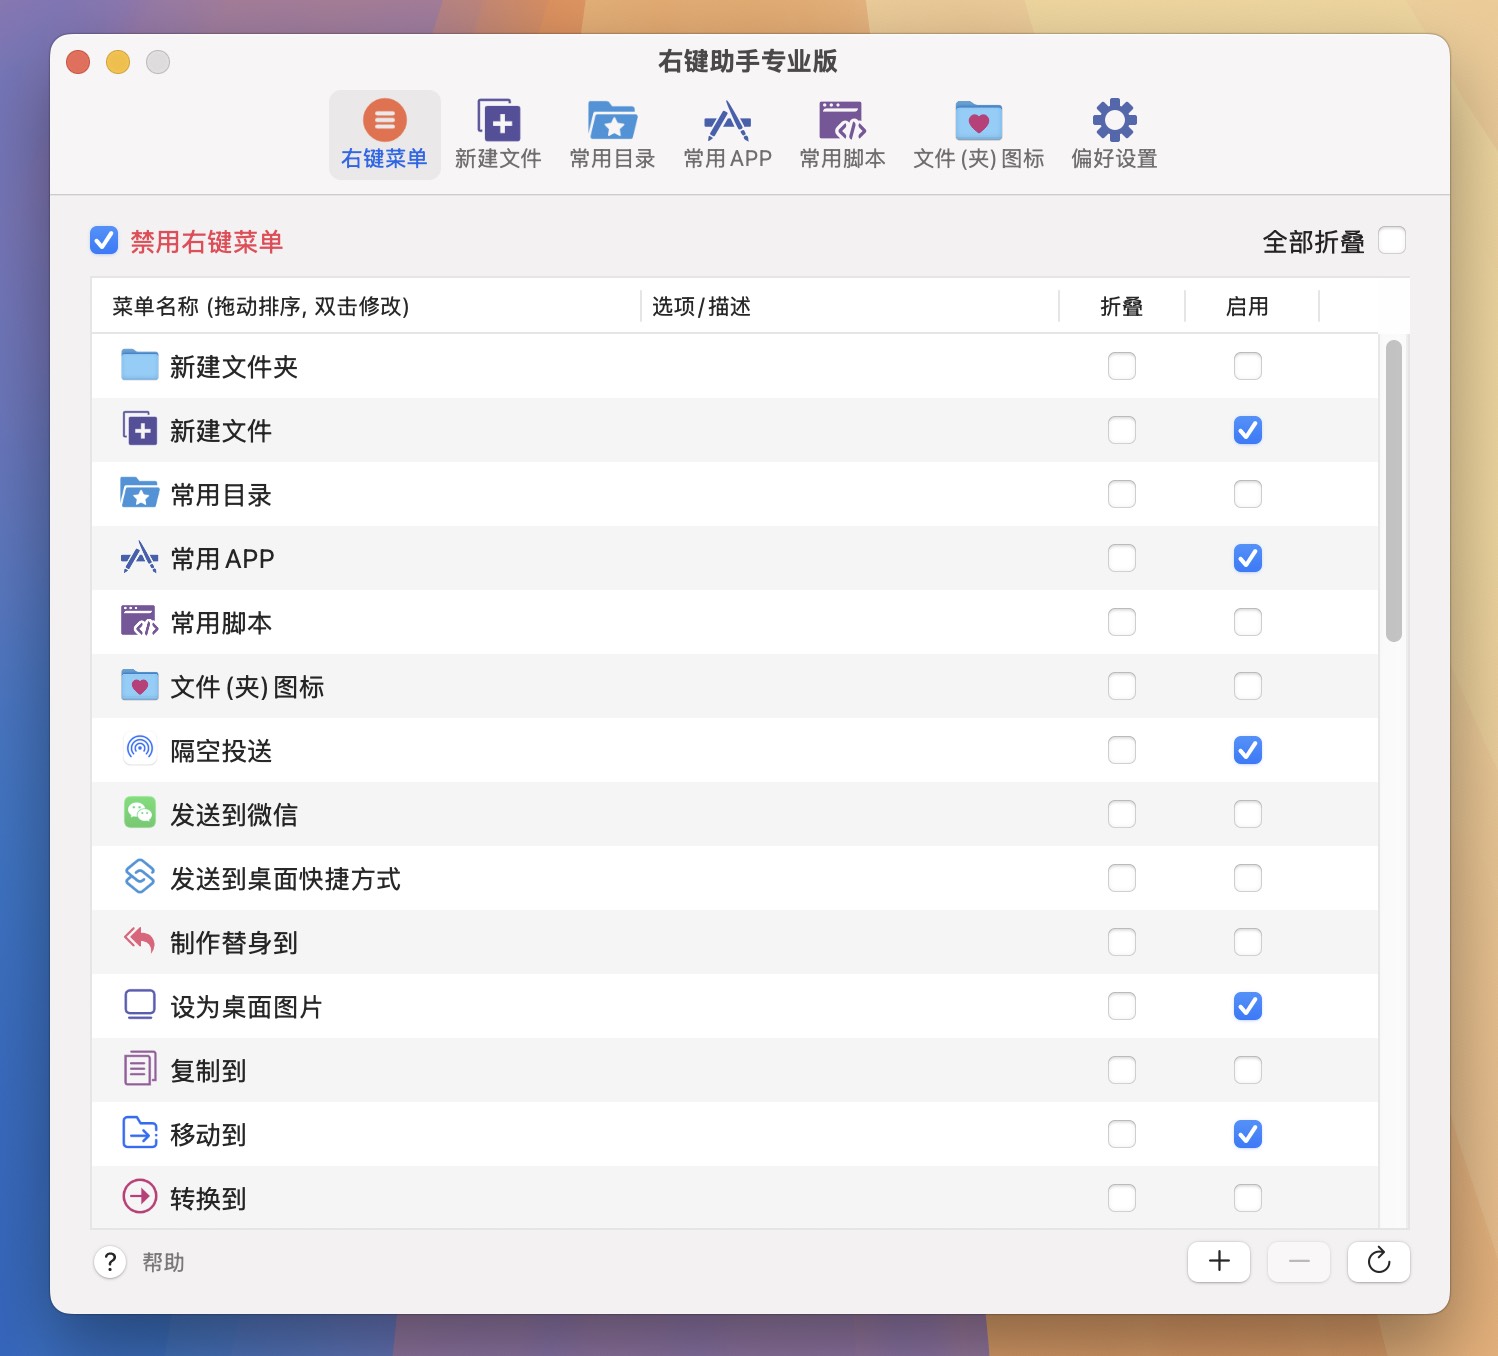Switch to the 右键菜单 tab
The height and width of the screenshot is (1356, 1498).
point(384,133)
